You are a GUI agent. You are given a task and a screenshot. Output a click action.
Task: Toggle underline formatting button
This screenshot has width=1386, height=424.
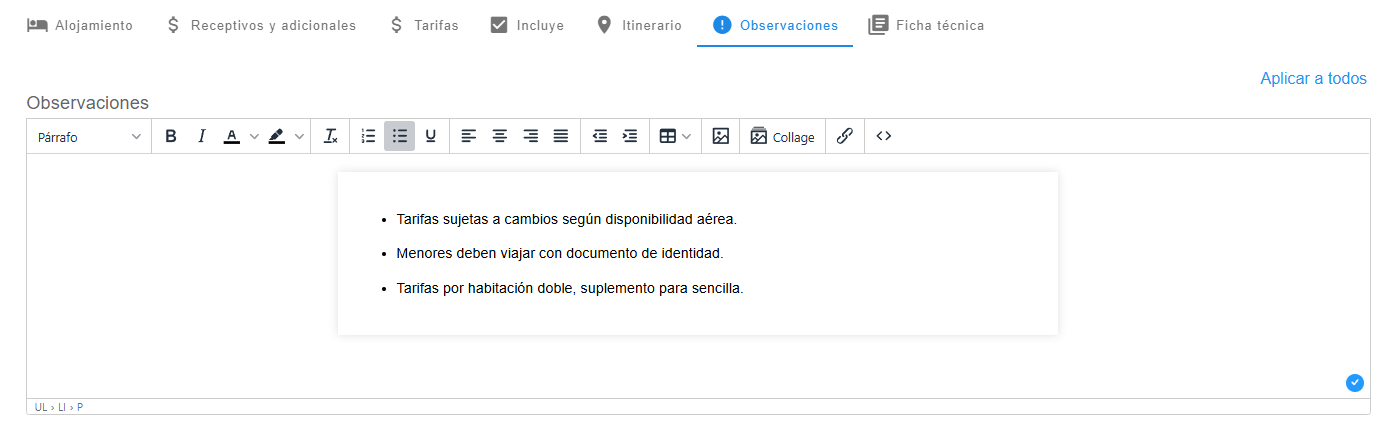pos(430,136)
